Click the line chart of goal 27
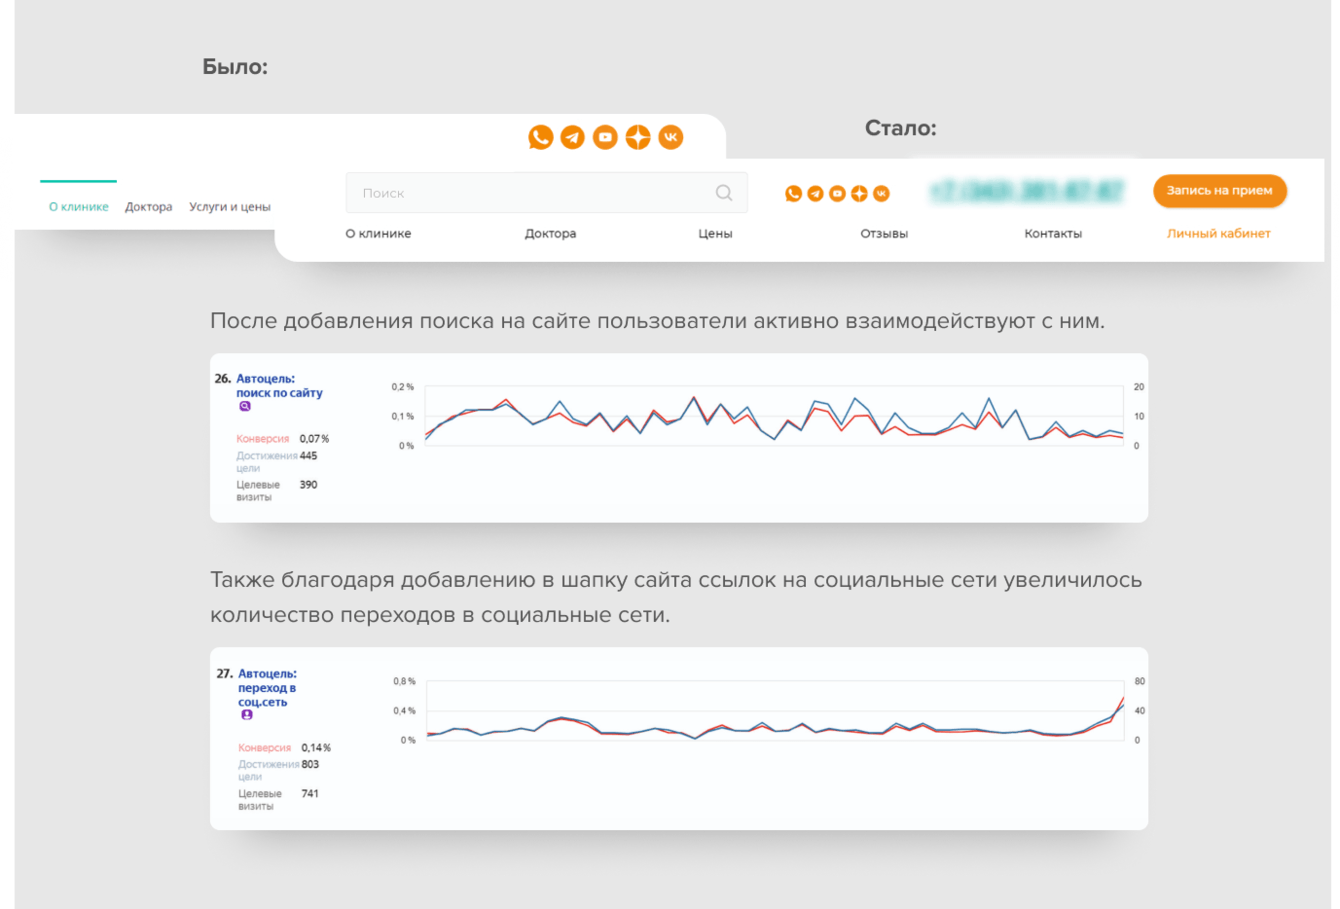 pyautogui.click(x=774, y=712)
